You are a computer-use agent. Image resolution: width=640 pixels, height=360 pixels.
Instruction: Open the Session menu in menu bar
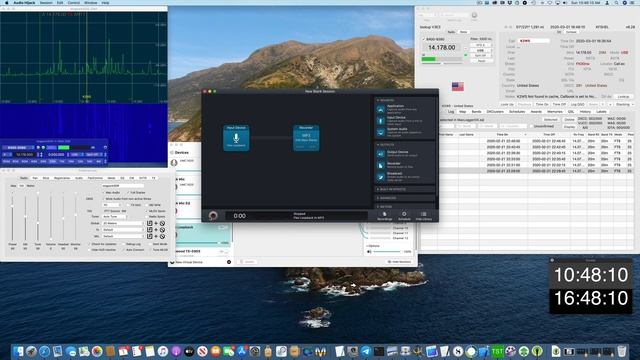[46, 2]
